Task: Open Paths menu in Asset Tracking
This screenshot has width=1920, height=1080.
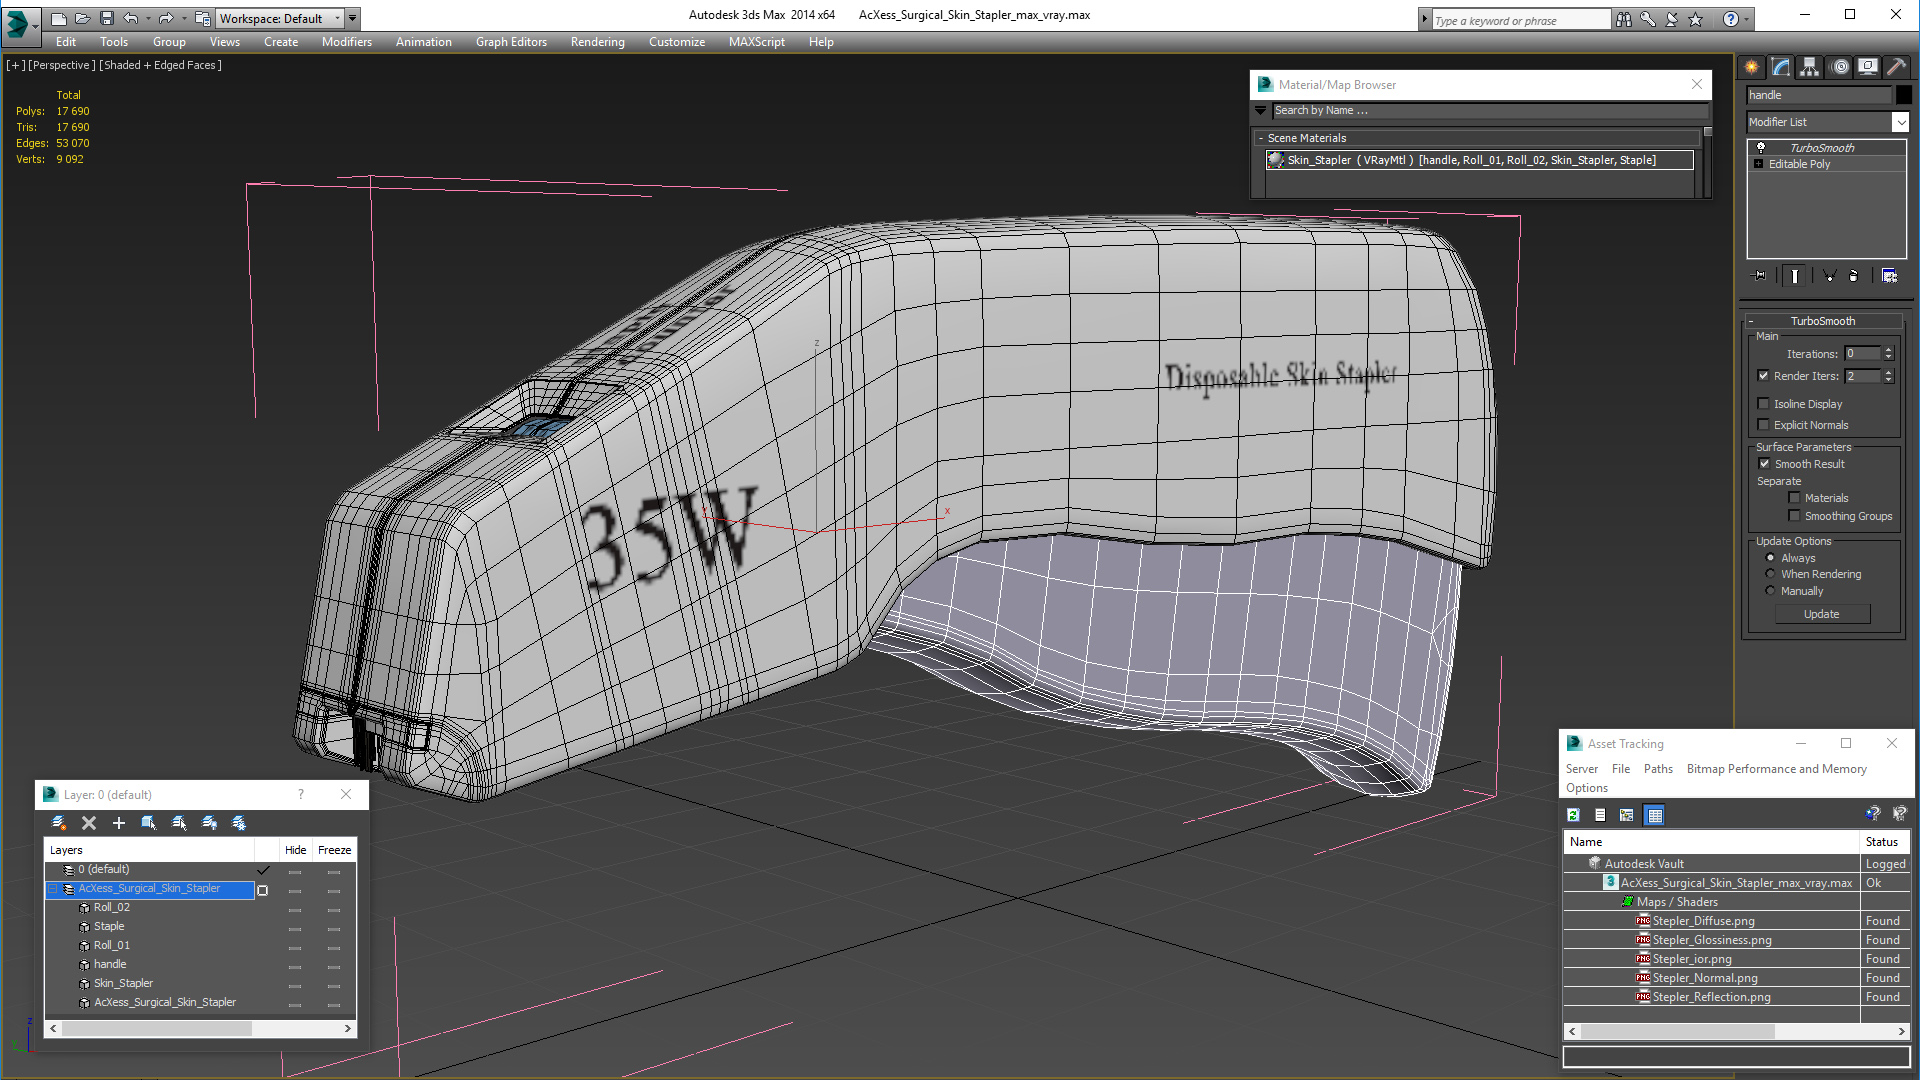Action: (x=1658, y=769)
